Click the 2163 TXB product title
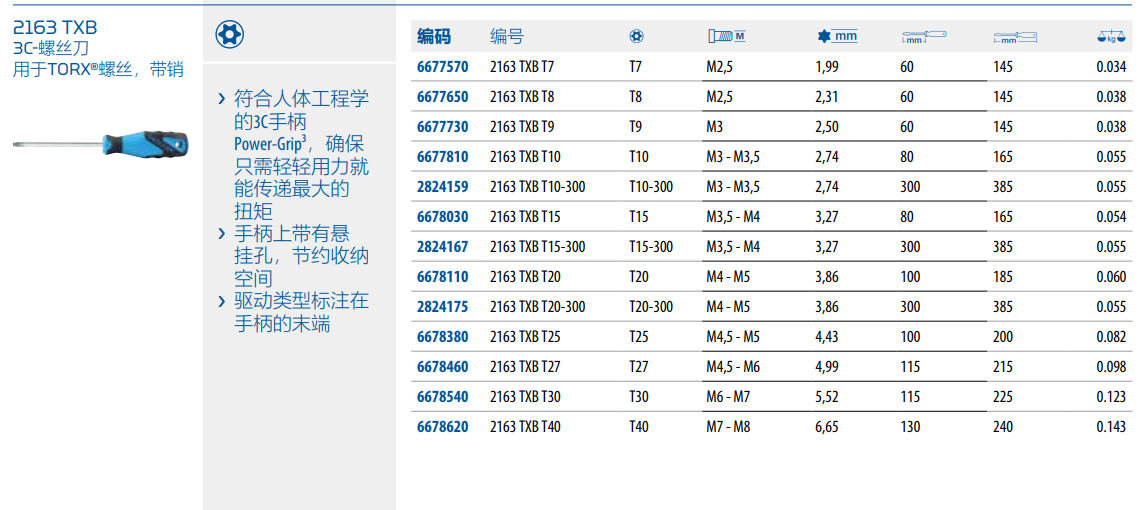 [x=55, y=27]
